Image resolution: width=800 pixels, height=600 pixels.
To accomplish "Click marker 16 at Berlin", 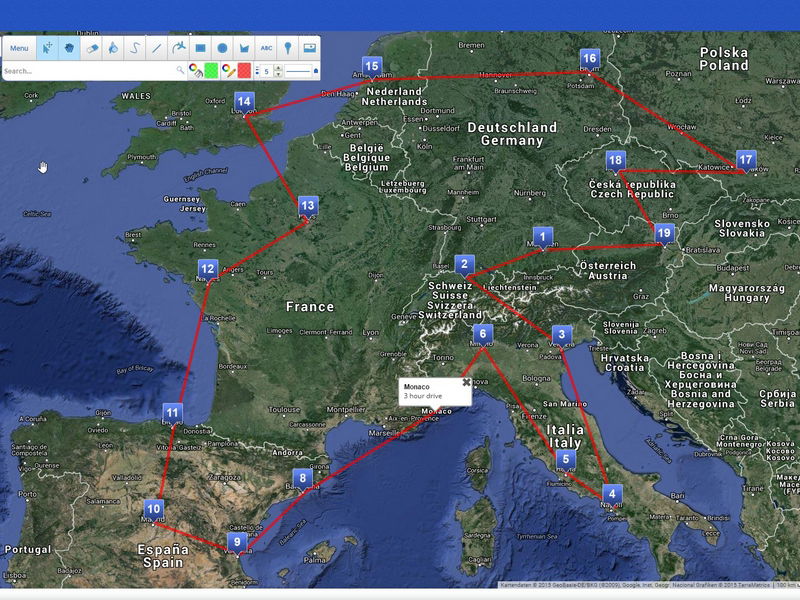I will tap(590, 60).
